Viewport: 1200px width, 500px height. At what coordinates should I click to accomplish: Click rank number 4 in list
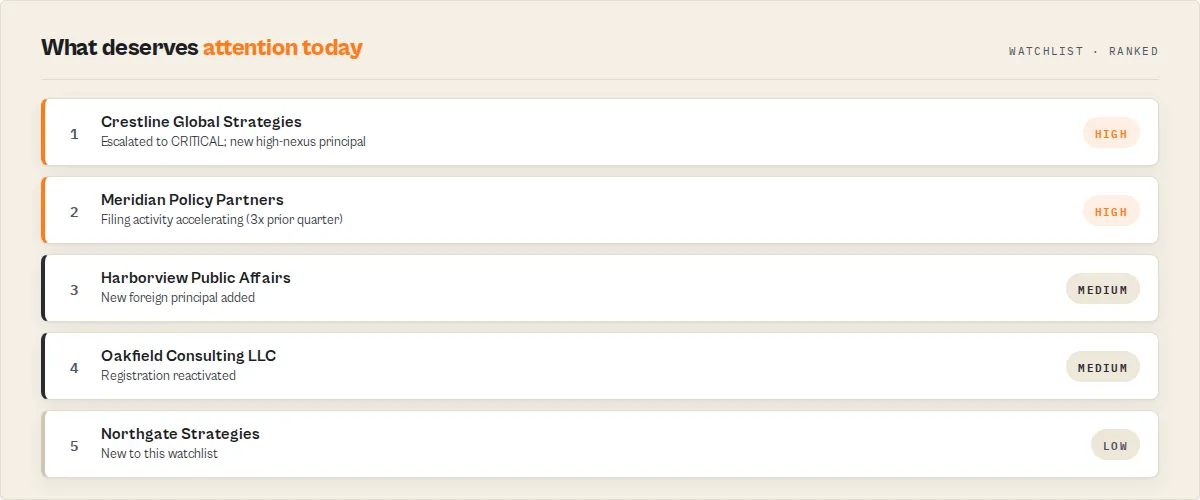point(74,367)
